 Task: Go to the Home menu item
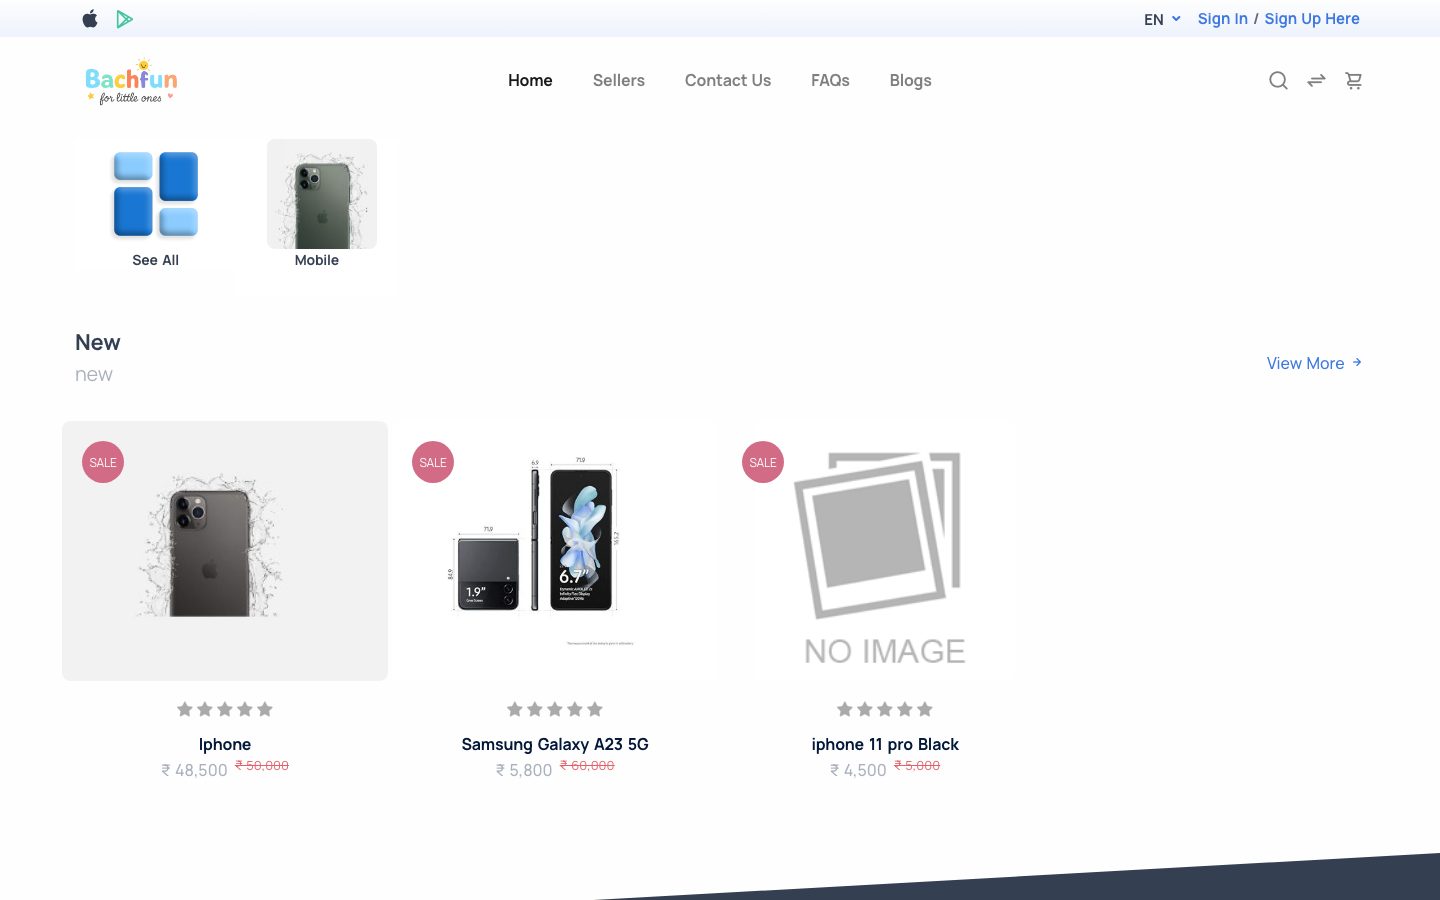point(530,80)
